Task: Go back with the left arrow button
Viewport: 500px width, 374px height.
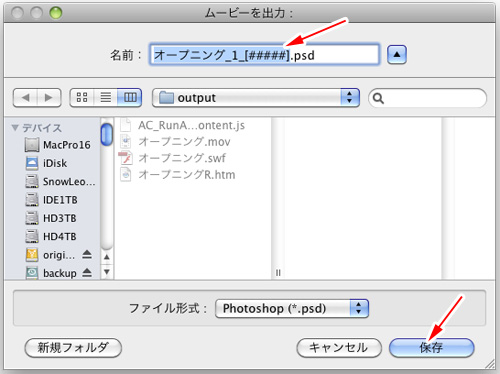Action: [25, 98]
